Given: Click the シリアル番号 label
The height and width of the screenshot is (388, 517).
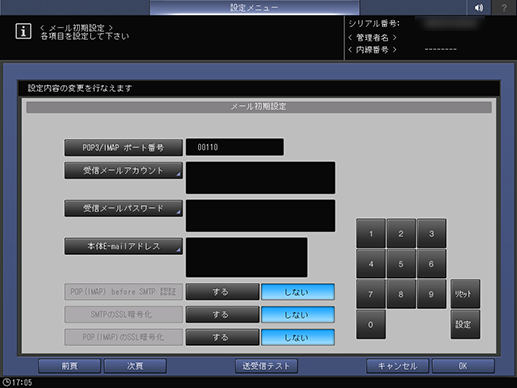Looking at the screenshot, I should (374, 24).
